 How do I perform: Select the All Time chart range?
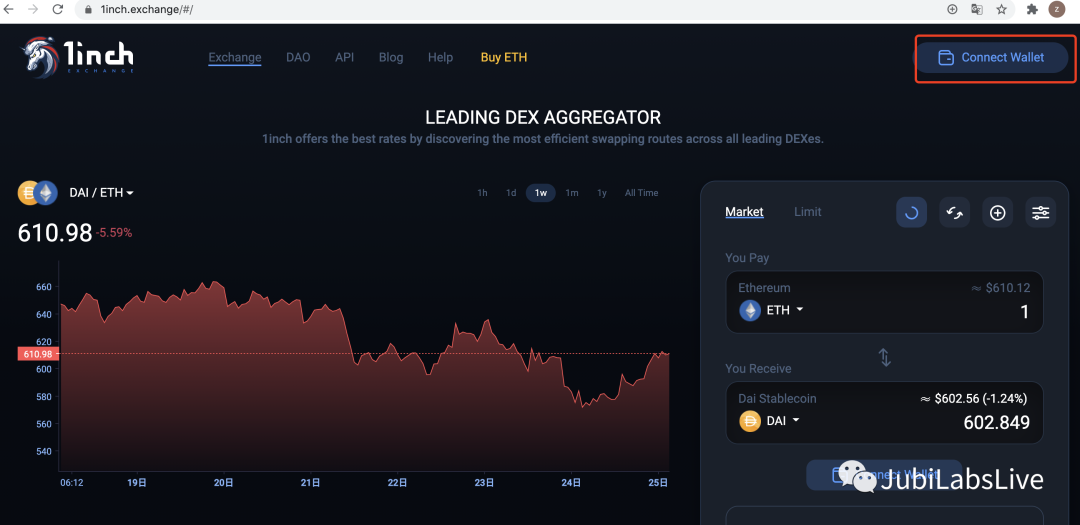tap(641, 193)
